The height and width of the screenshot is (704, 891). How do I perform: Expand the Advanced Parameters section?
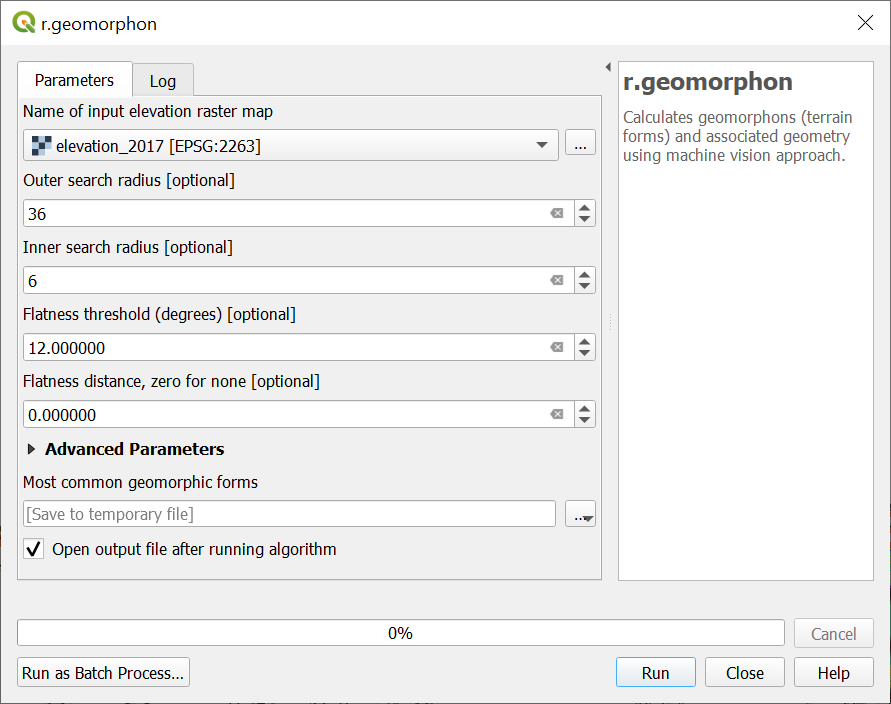[32, 450]
